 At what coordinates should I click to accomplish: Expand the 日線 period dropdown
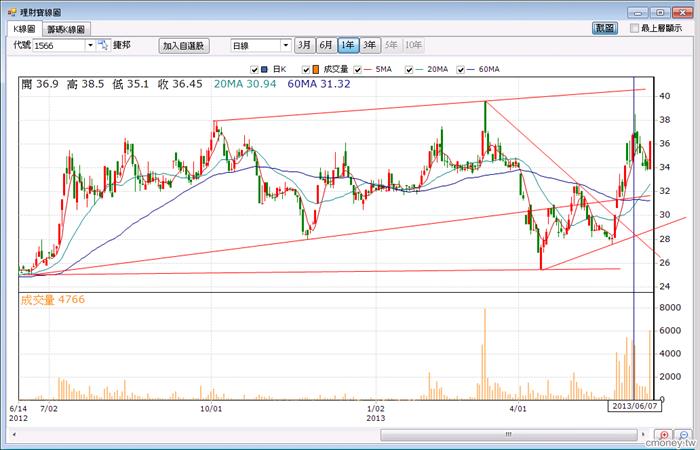[286, 46]
